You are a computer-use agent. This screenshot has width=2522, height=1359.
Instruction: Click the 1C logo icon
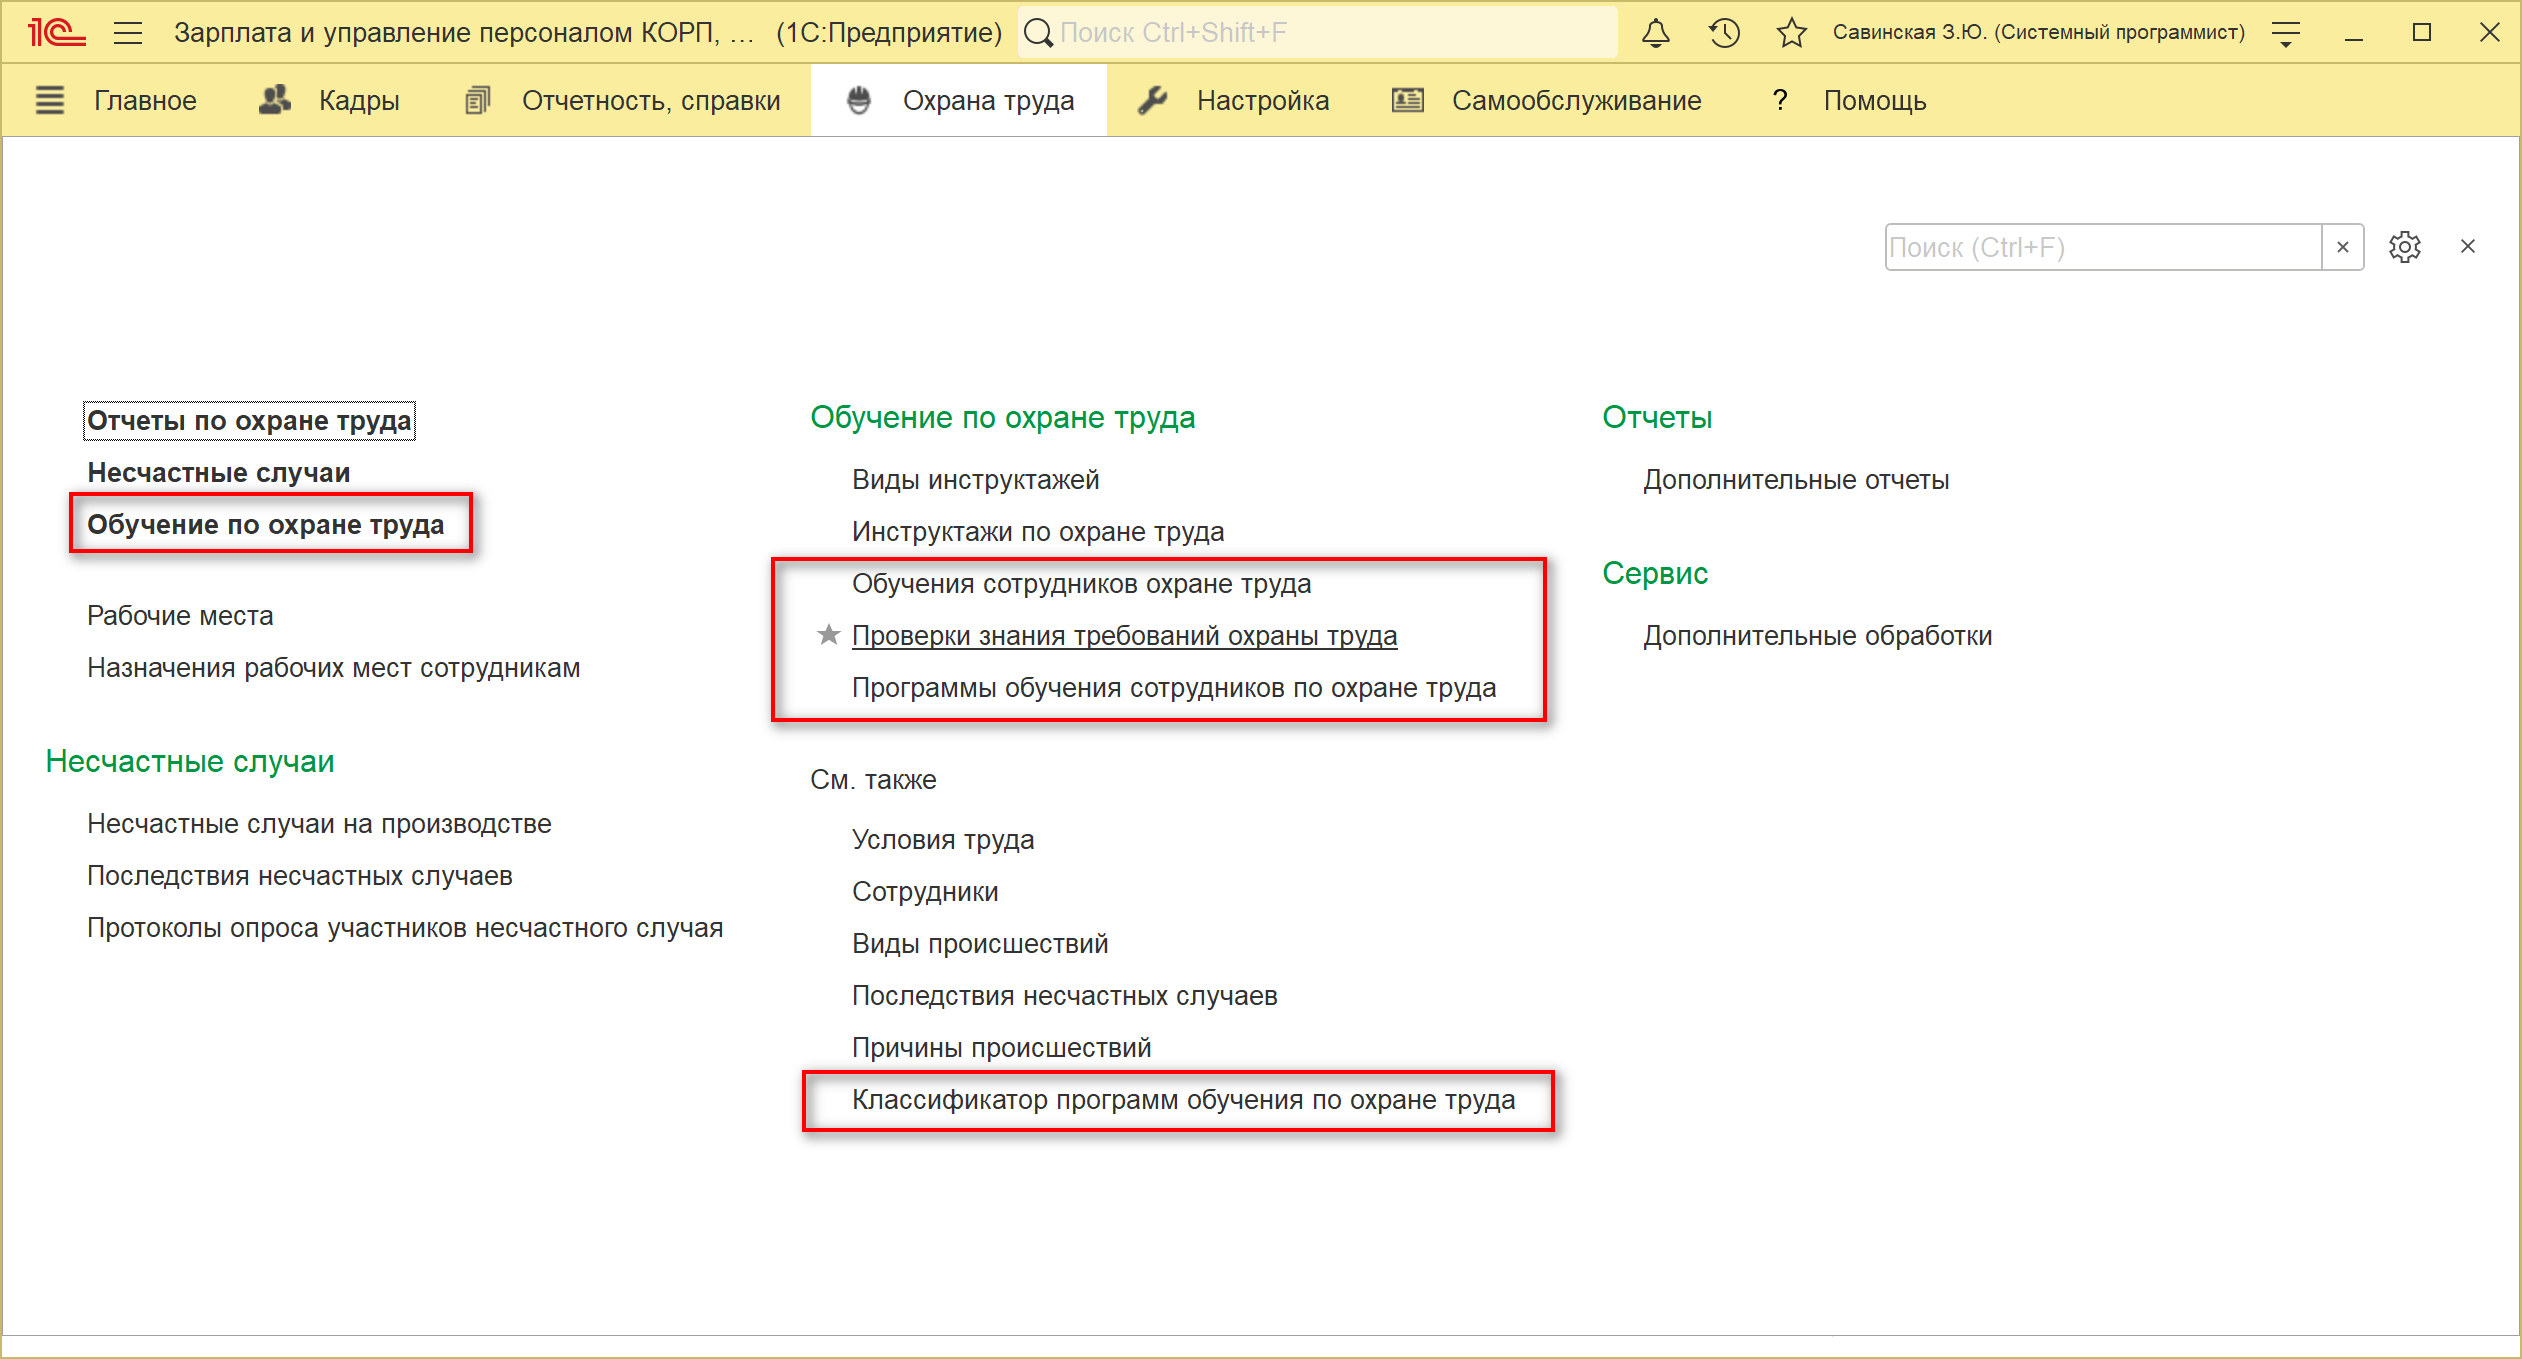56,33
